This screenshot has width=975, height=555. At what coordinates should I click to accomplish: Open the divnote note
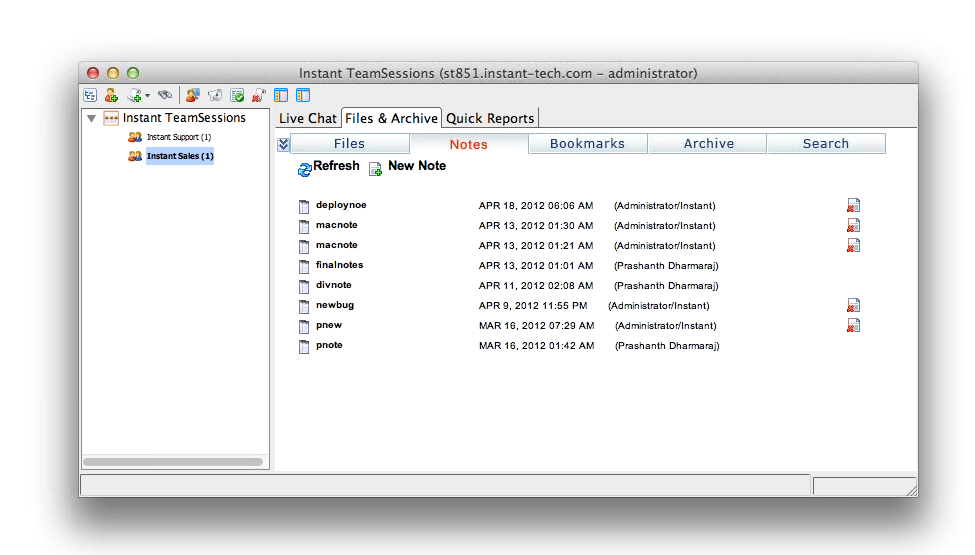coord(333,285)
